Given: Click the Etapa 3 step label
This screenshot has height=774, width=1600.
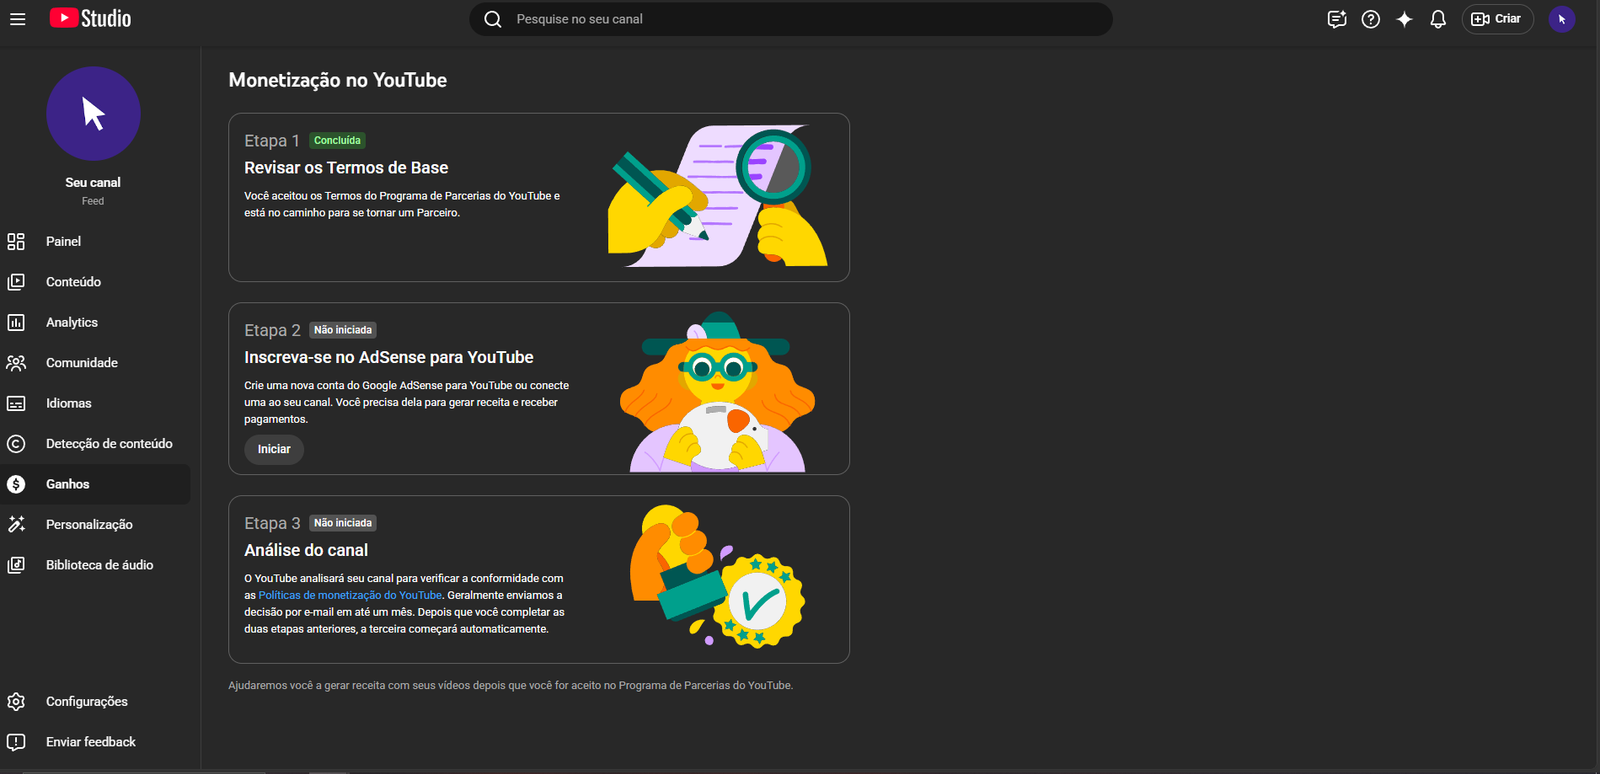Looking at the screenshot, I should [x=272, y=523].
